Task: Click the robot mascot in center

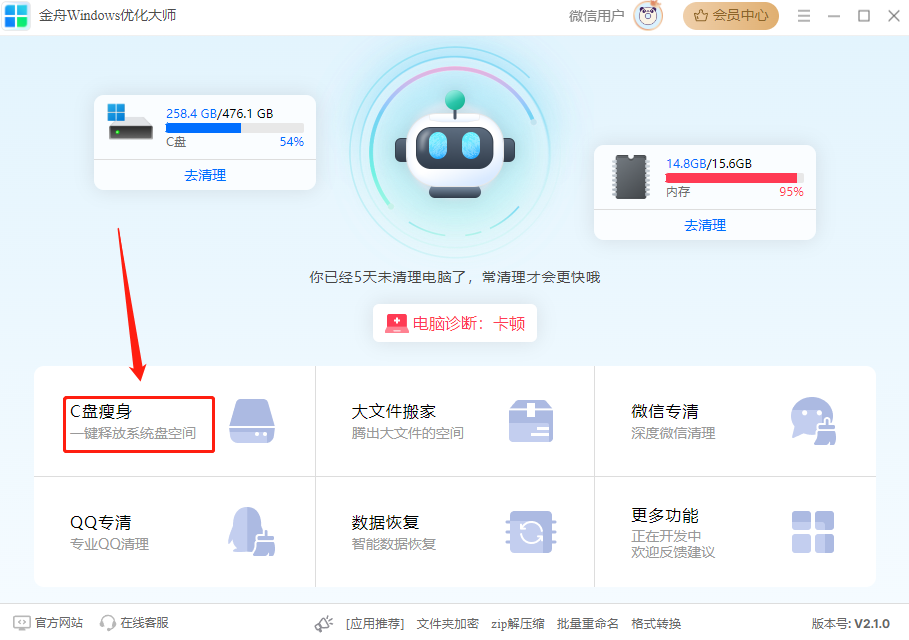Action: pos(454,148)
